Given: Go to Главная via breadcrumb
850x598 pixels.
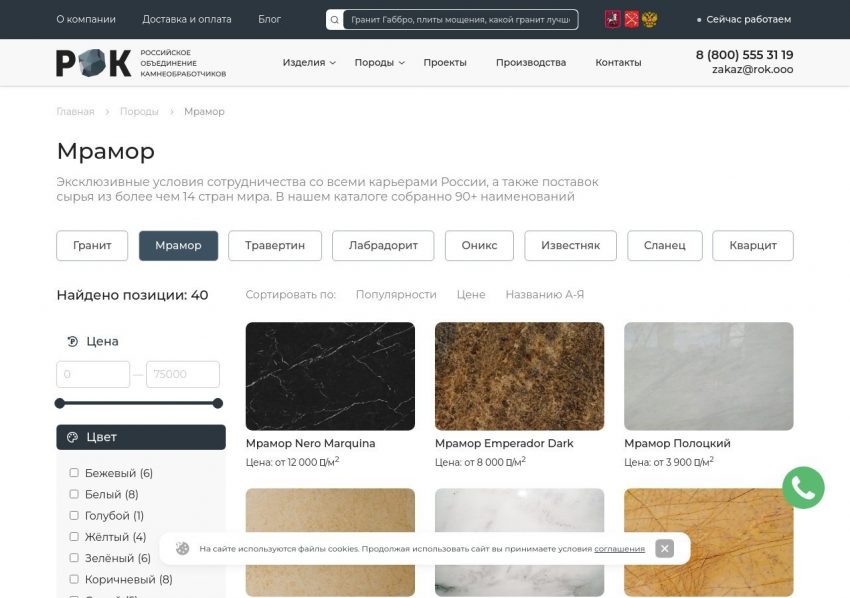Looking at the screenshot, I should coord(75,112).
